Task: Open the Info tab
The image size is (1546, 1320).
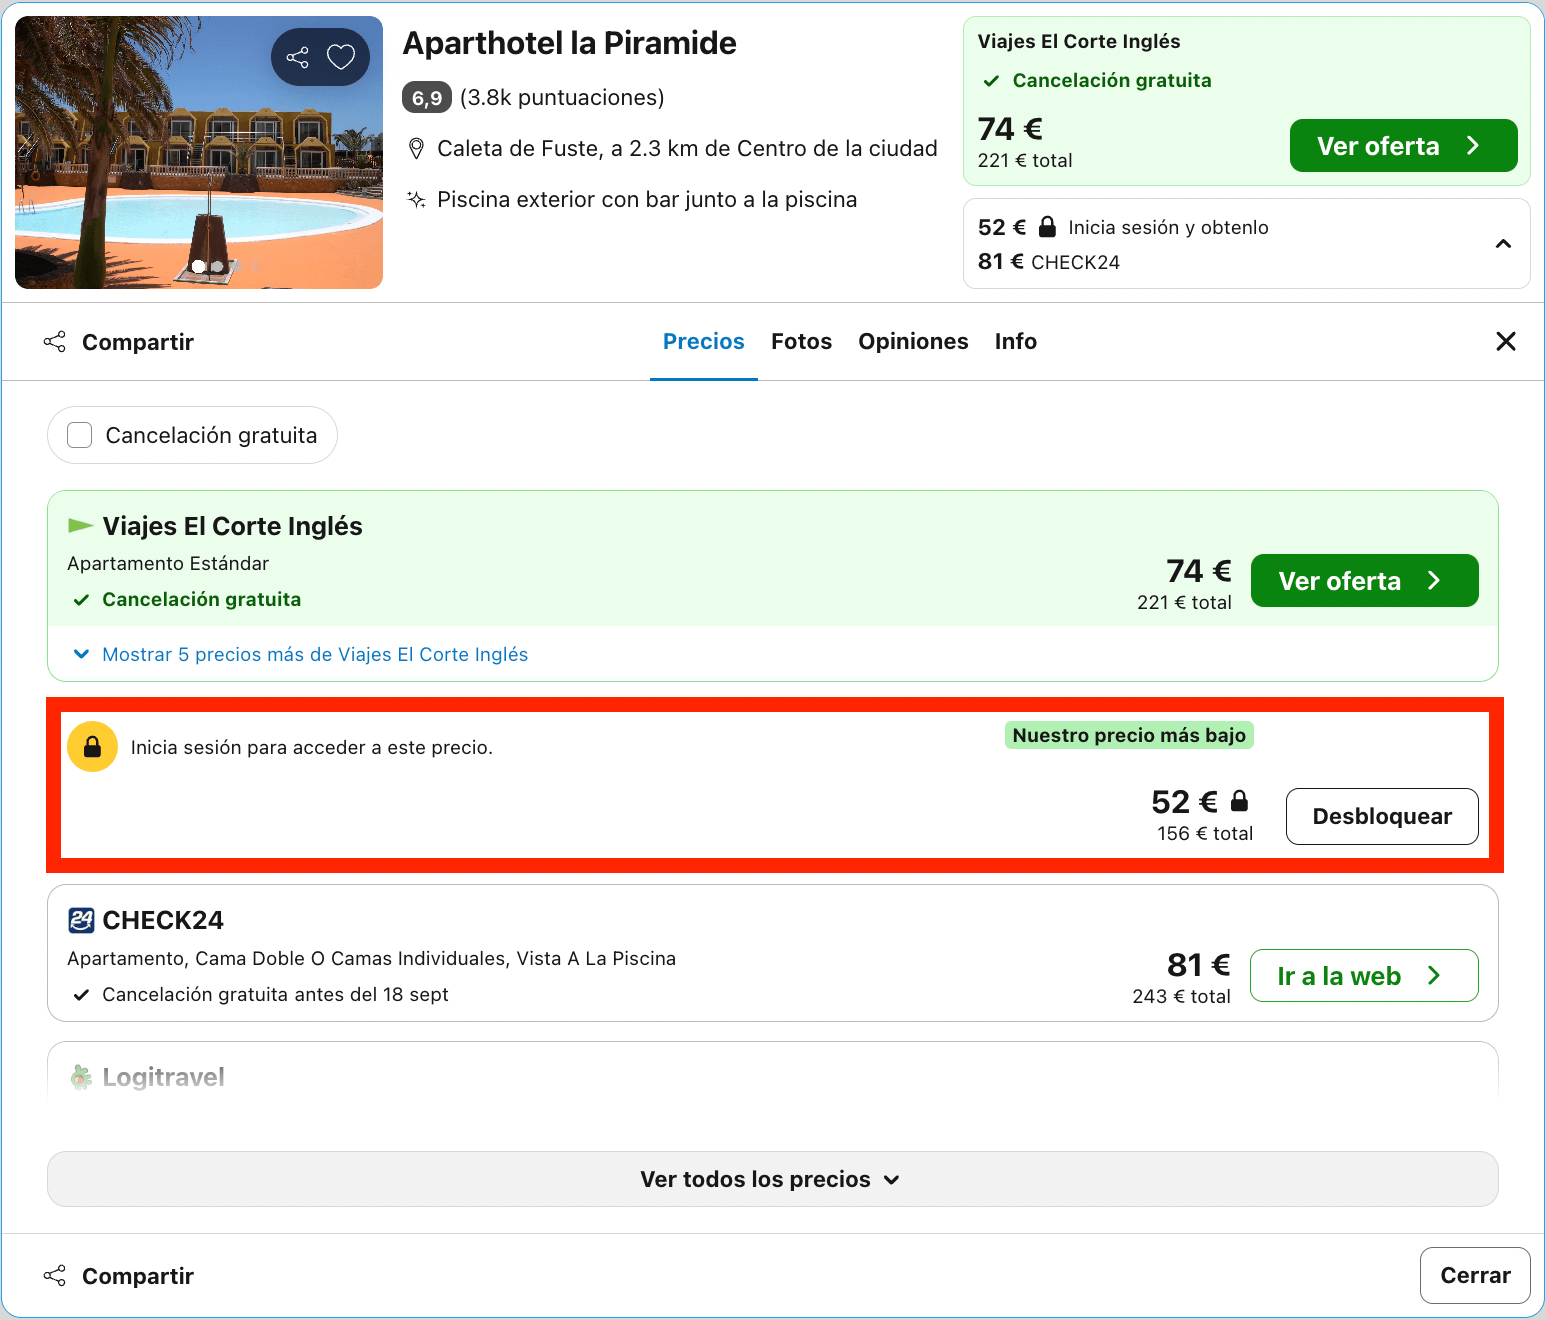Action: coord(1016,342)
